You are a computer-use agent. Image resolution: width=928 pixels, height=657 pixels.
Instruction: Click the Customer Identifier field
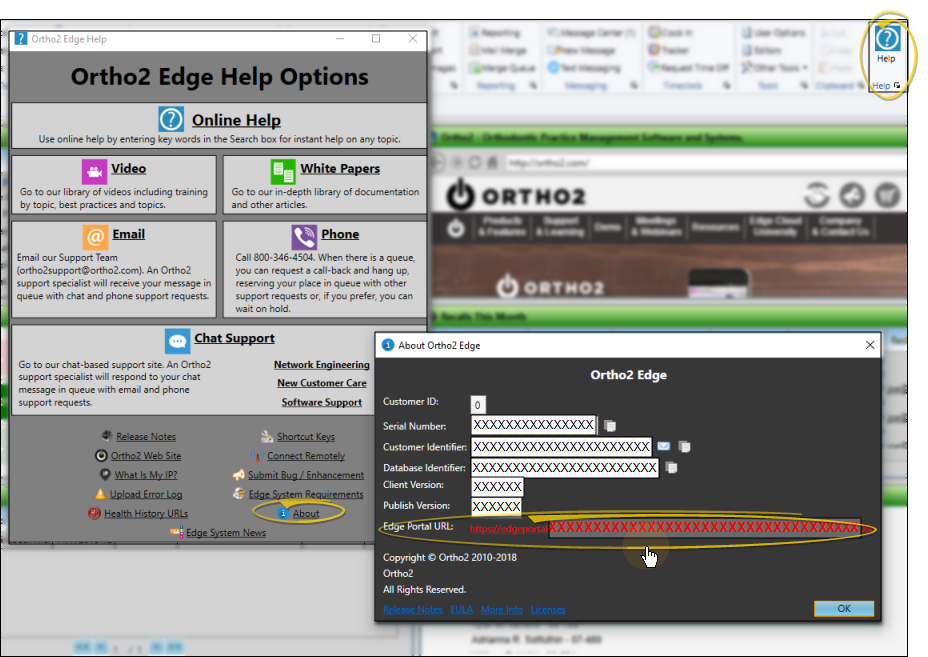561,446
